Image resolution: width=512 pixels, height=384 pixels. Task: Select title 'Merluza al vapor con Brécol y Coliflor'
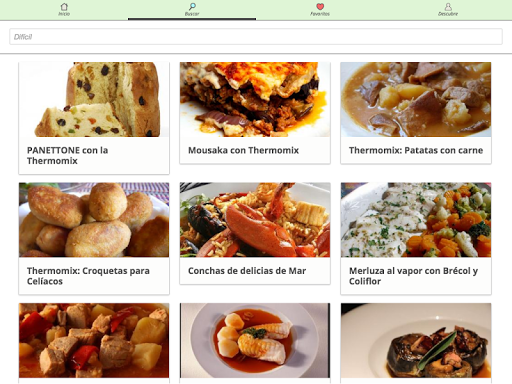414,276
